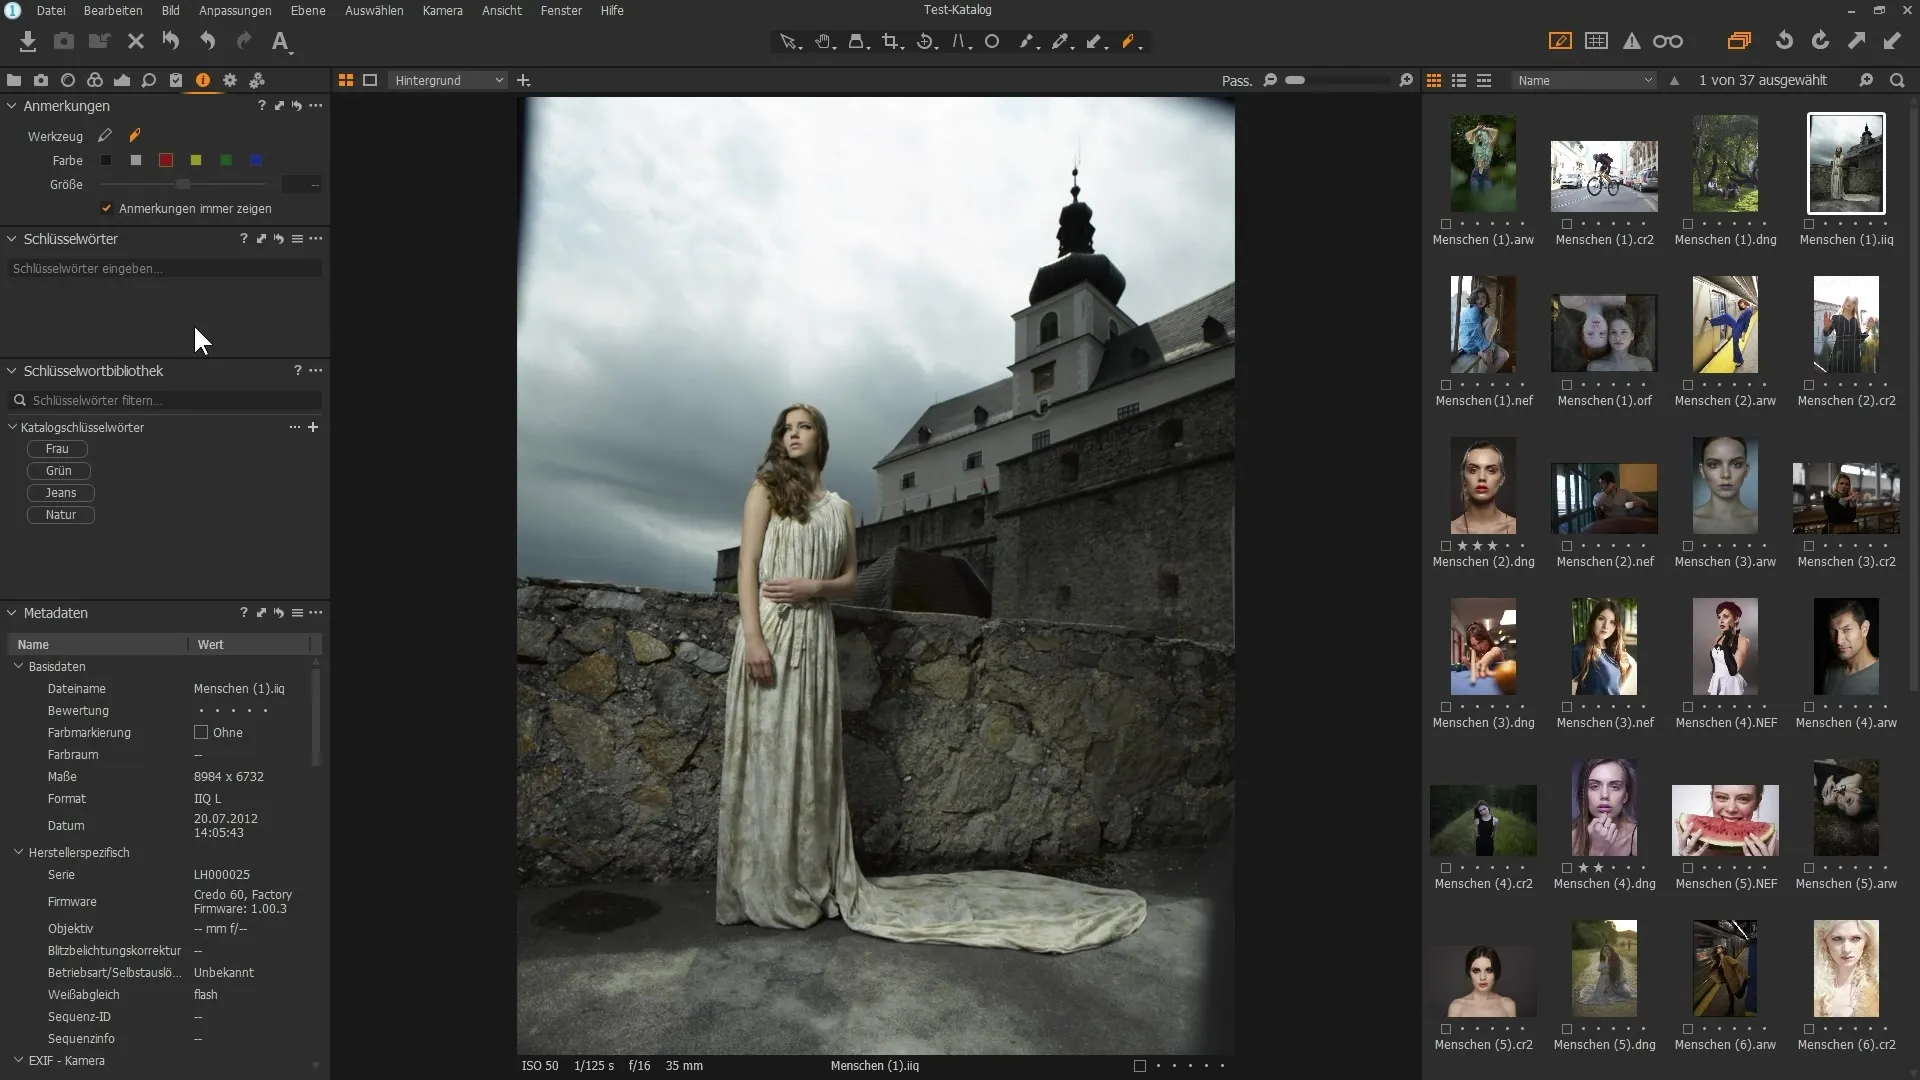Open the Hintergrund layer dropdown
Viewport: 1920px width, 1080px height.
tap(447, 80)
